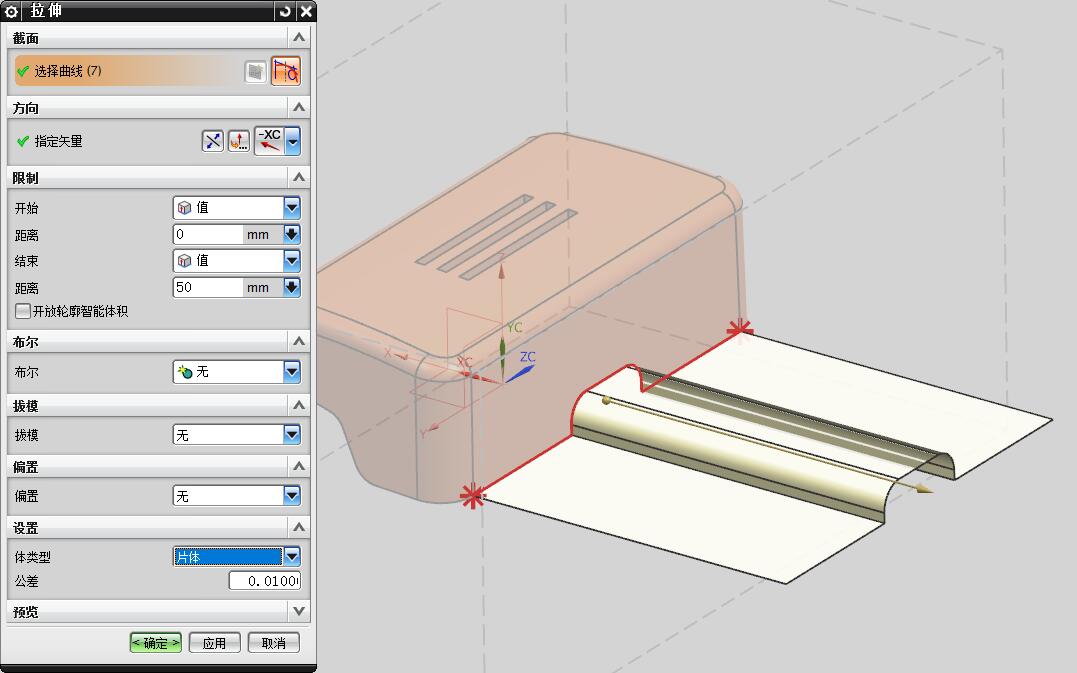Open the vector dialog icon
The height and width of the screenshot is (673, 1077).
click(239, 141)
